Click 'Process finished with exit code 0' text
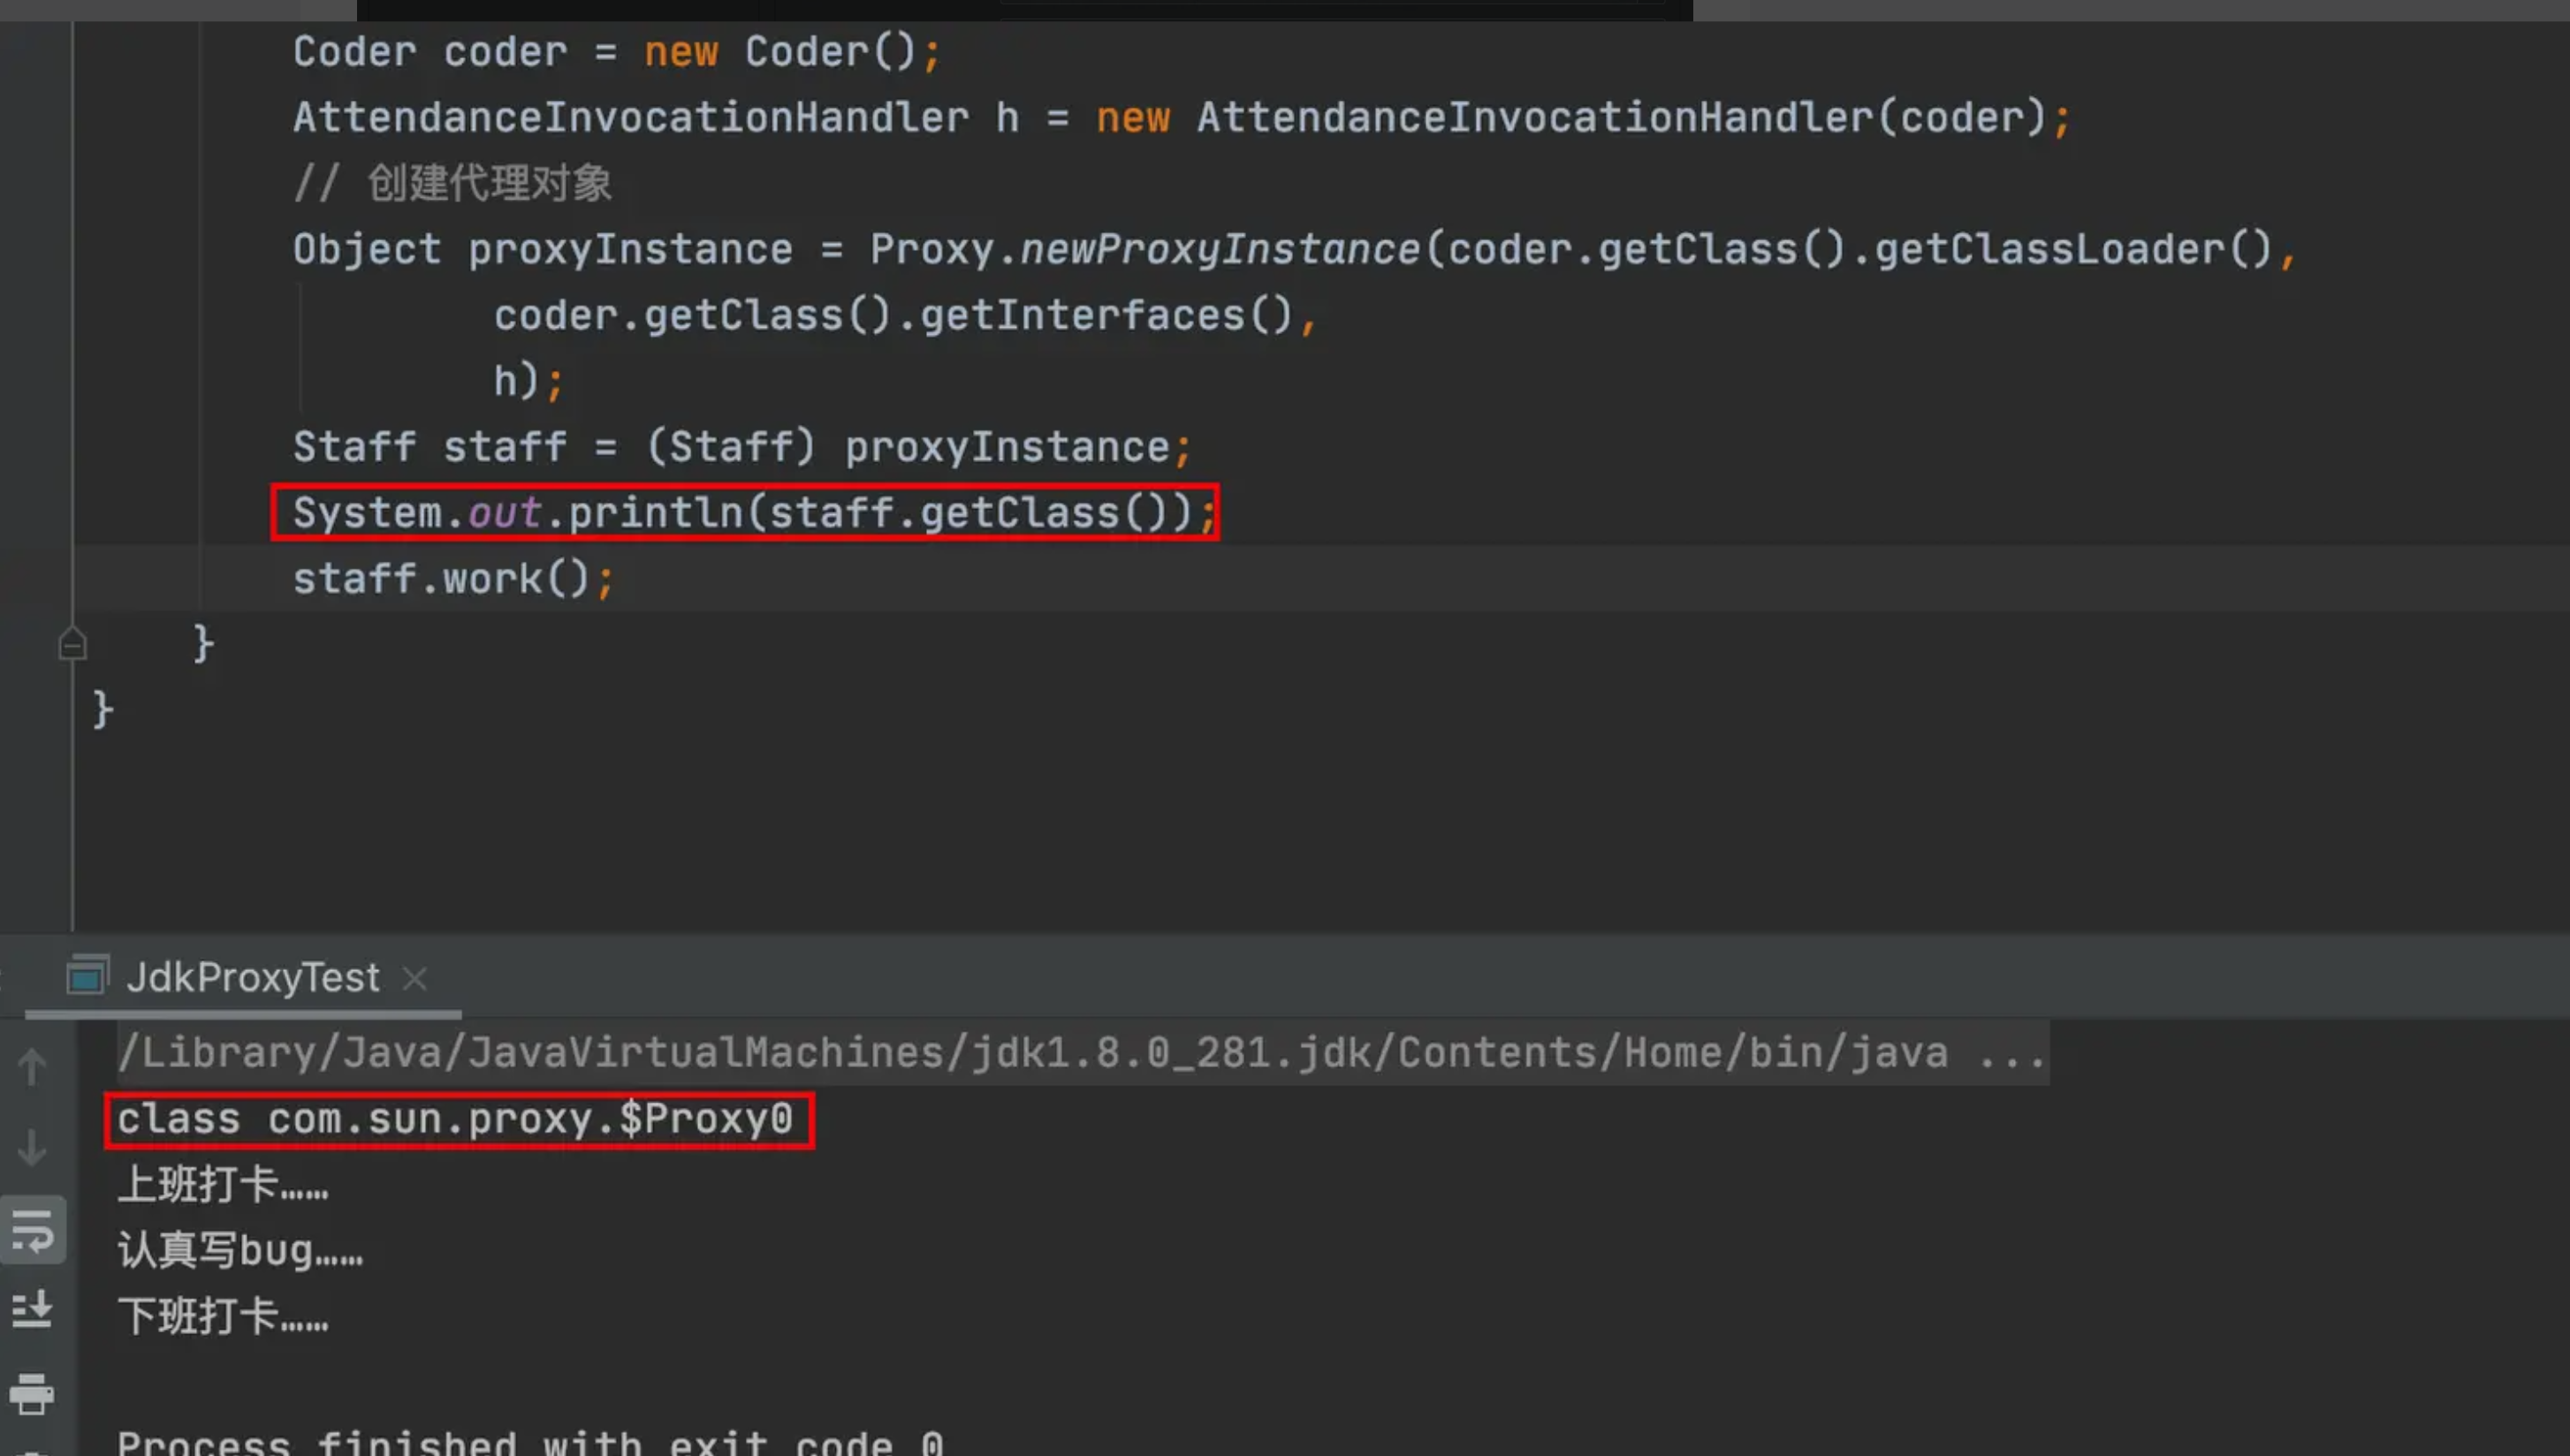 (530, 1442)
